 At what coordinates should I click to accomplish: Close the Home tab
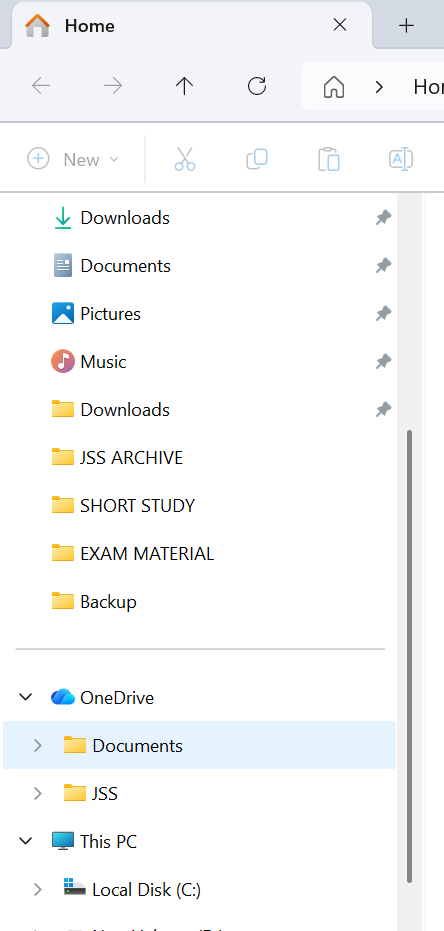coord(340,25)
